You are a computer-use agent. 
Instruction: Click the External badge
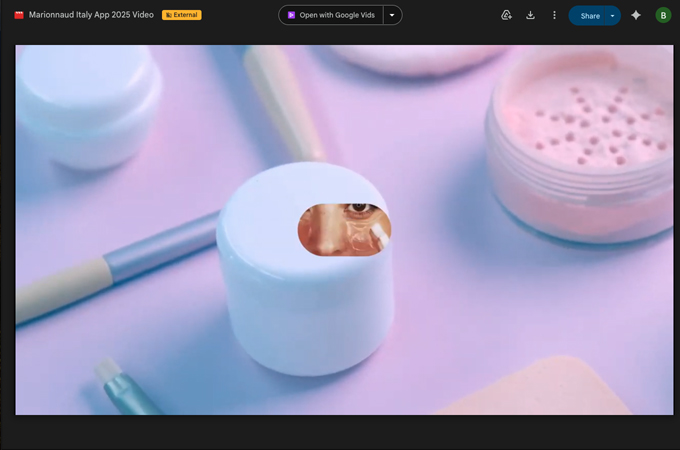point(182,15)
